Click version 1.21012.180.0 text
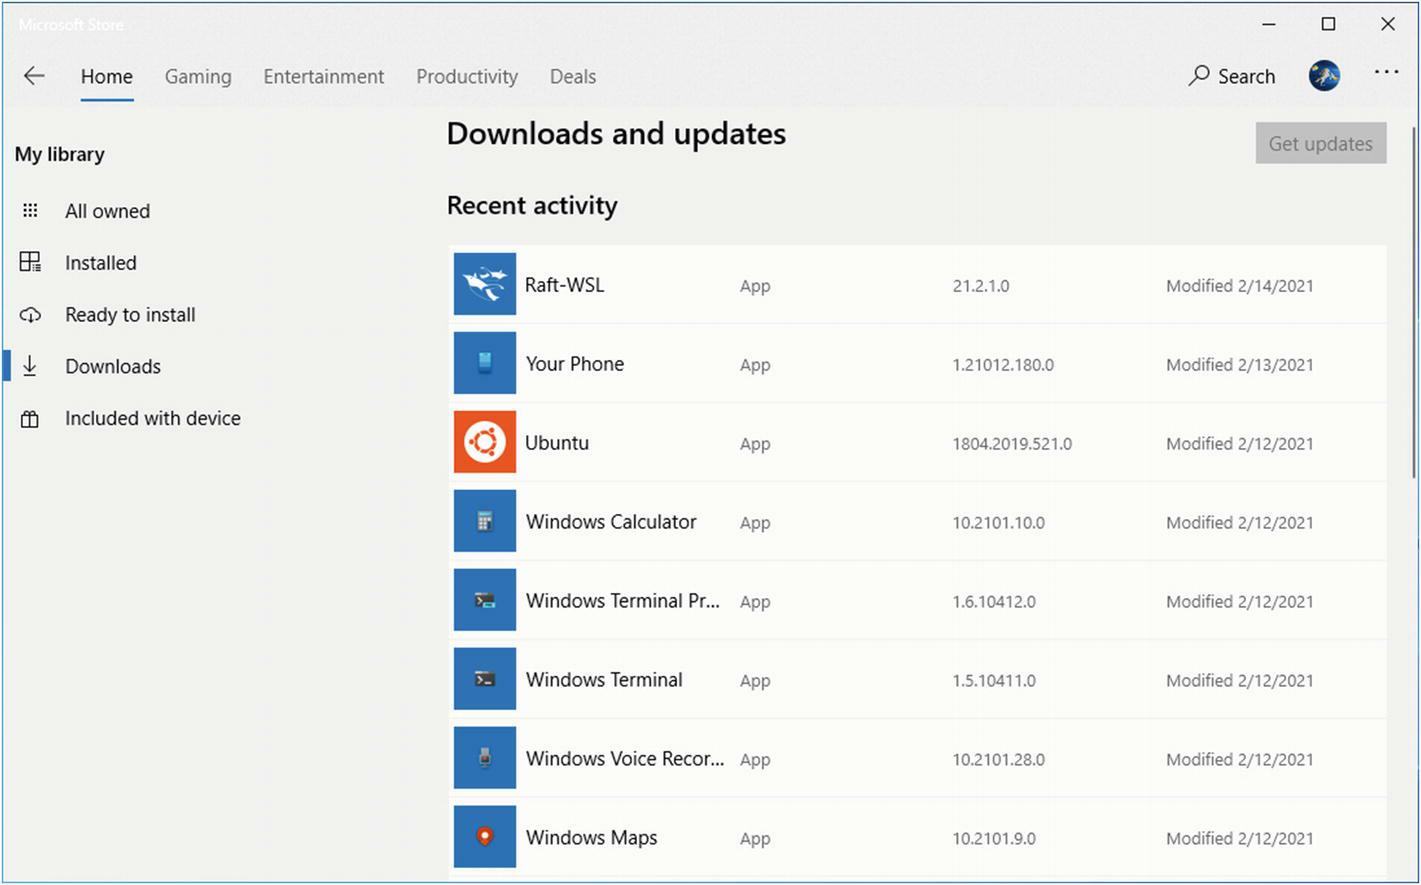Image resolution: width=1421 pixels, height=885 pixels. [x=1003, y=365]
